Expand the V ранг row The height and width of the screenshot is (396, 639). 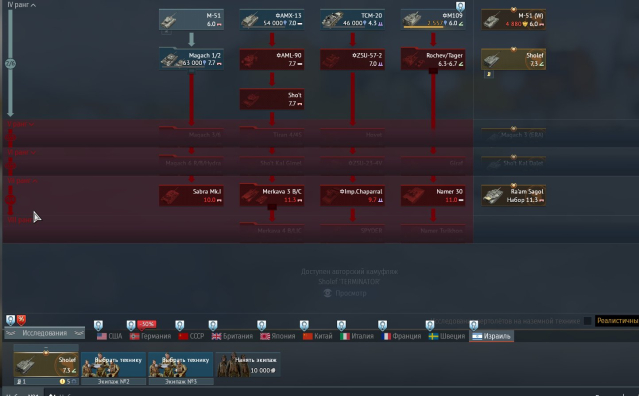click(x=20, y=124)
